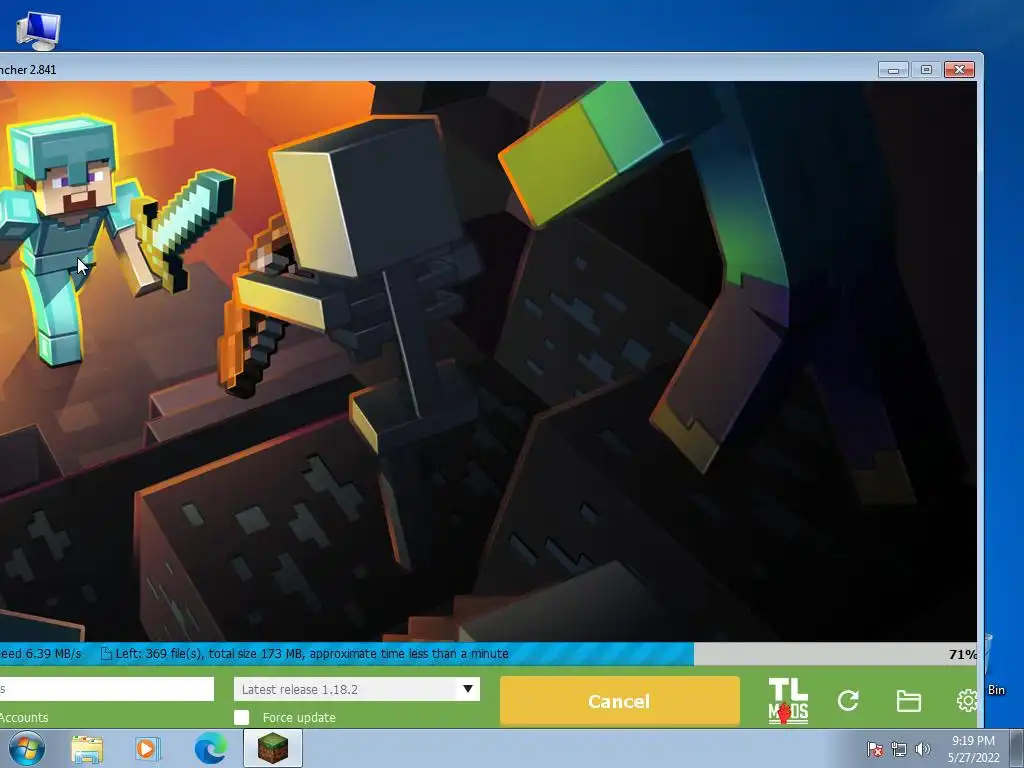Click the Accounts checkbox label

[24, 717]
